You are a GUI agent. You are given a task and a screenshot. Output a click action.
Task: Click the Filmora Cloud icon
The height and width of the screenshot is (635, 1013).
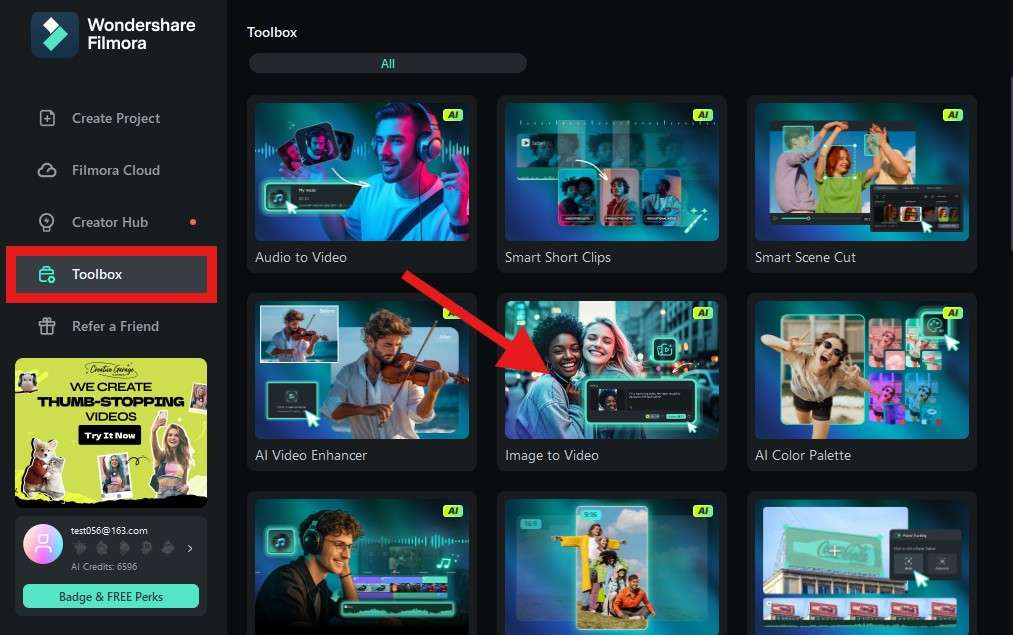coord(47,170)
